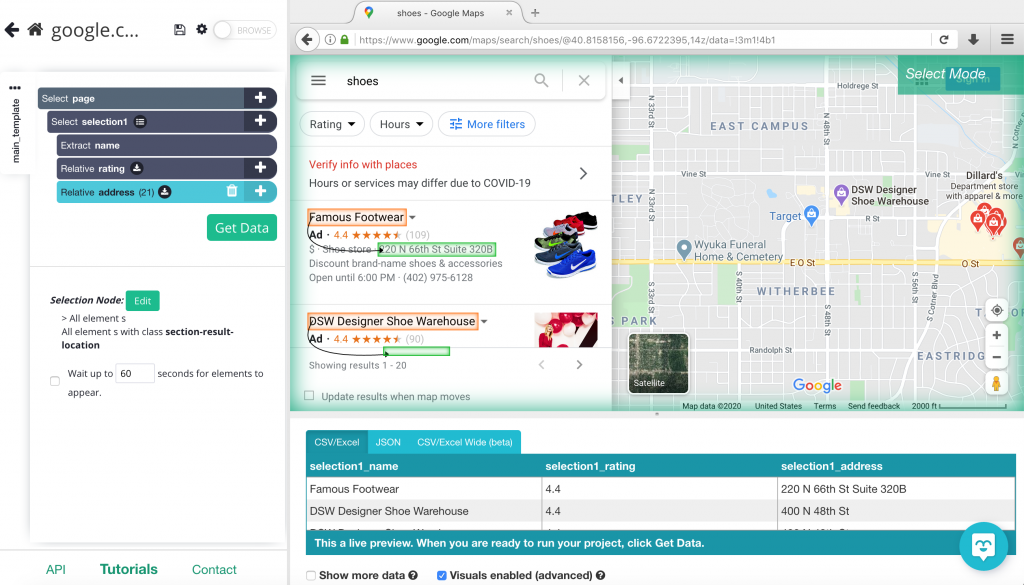Screen dimensions: 1024x585
Task: Open the list icon next to selection1
Action: coord(138,121)
